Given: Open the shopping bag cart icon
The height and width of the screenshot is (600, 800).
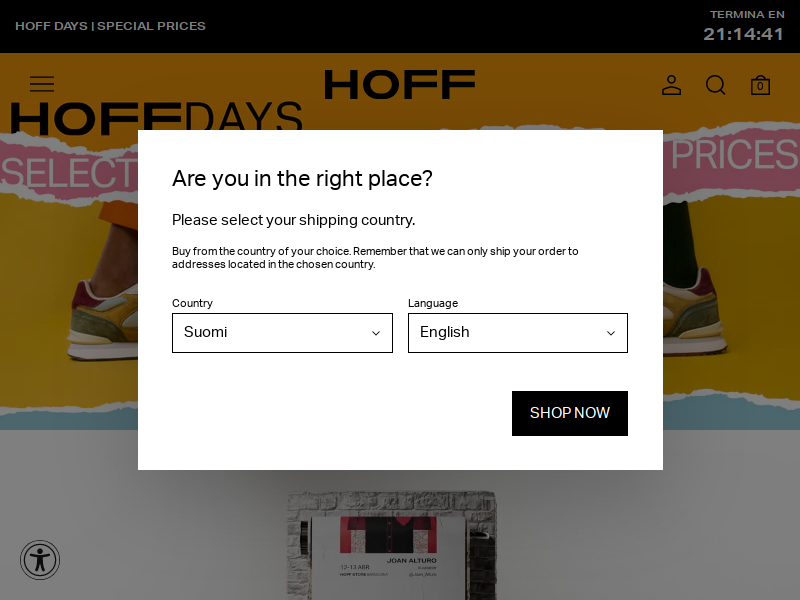Looking at the screenshot, I should point(760,85).
